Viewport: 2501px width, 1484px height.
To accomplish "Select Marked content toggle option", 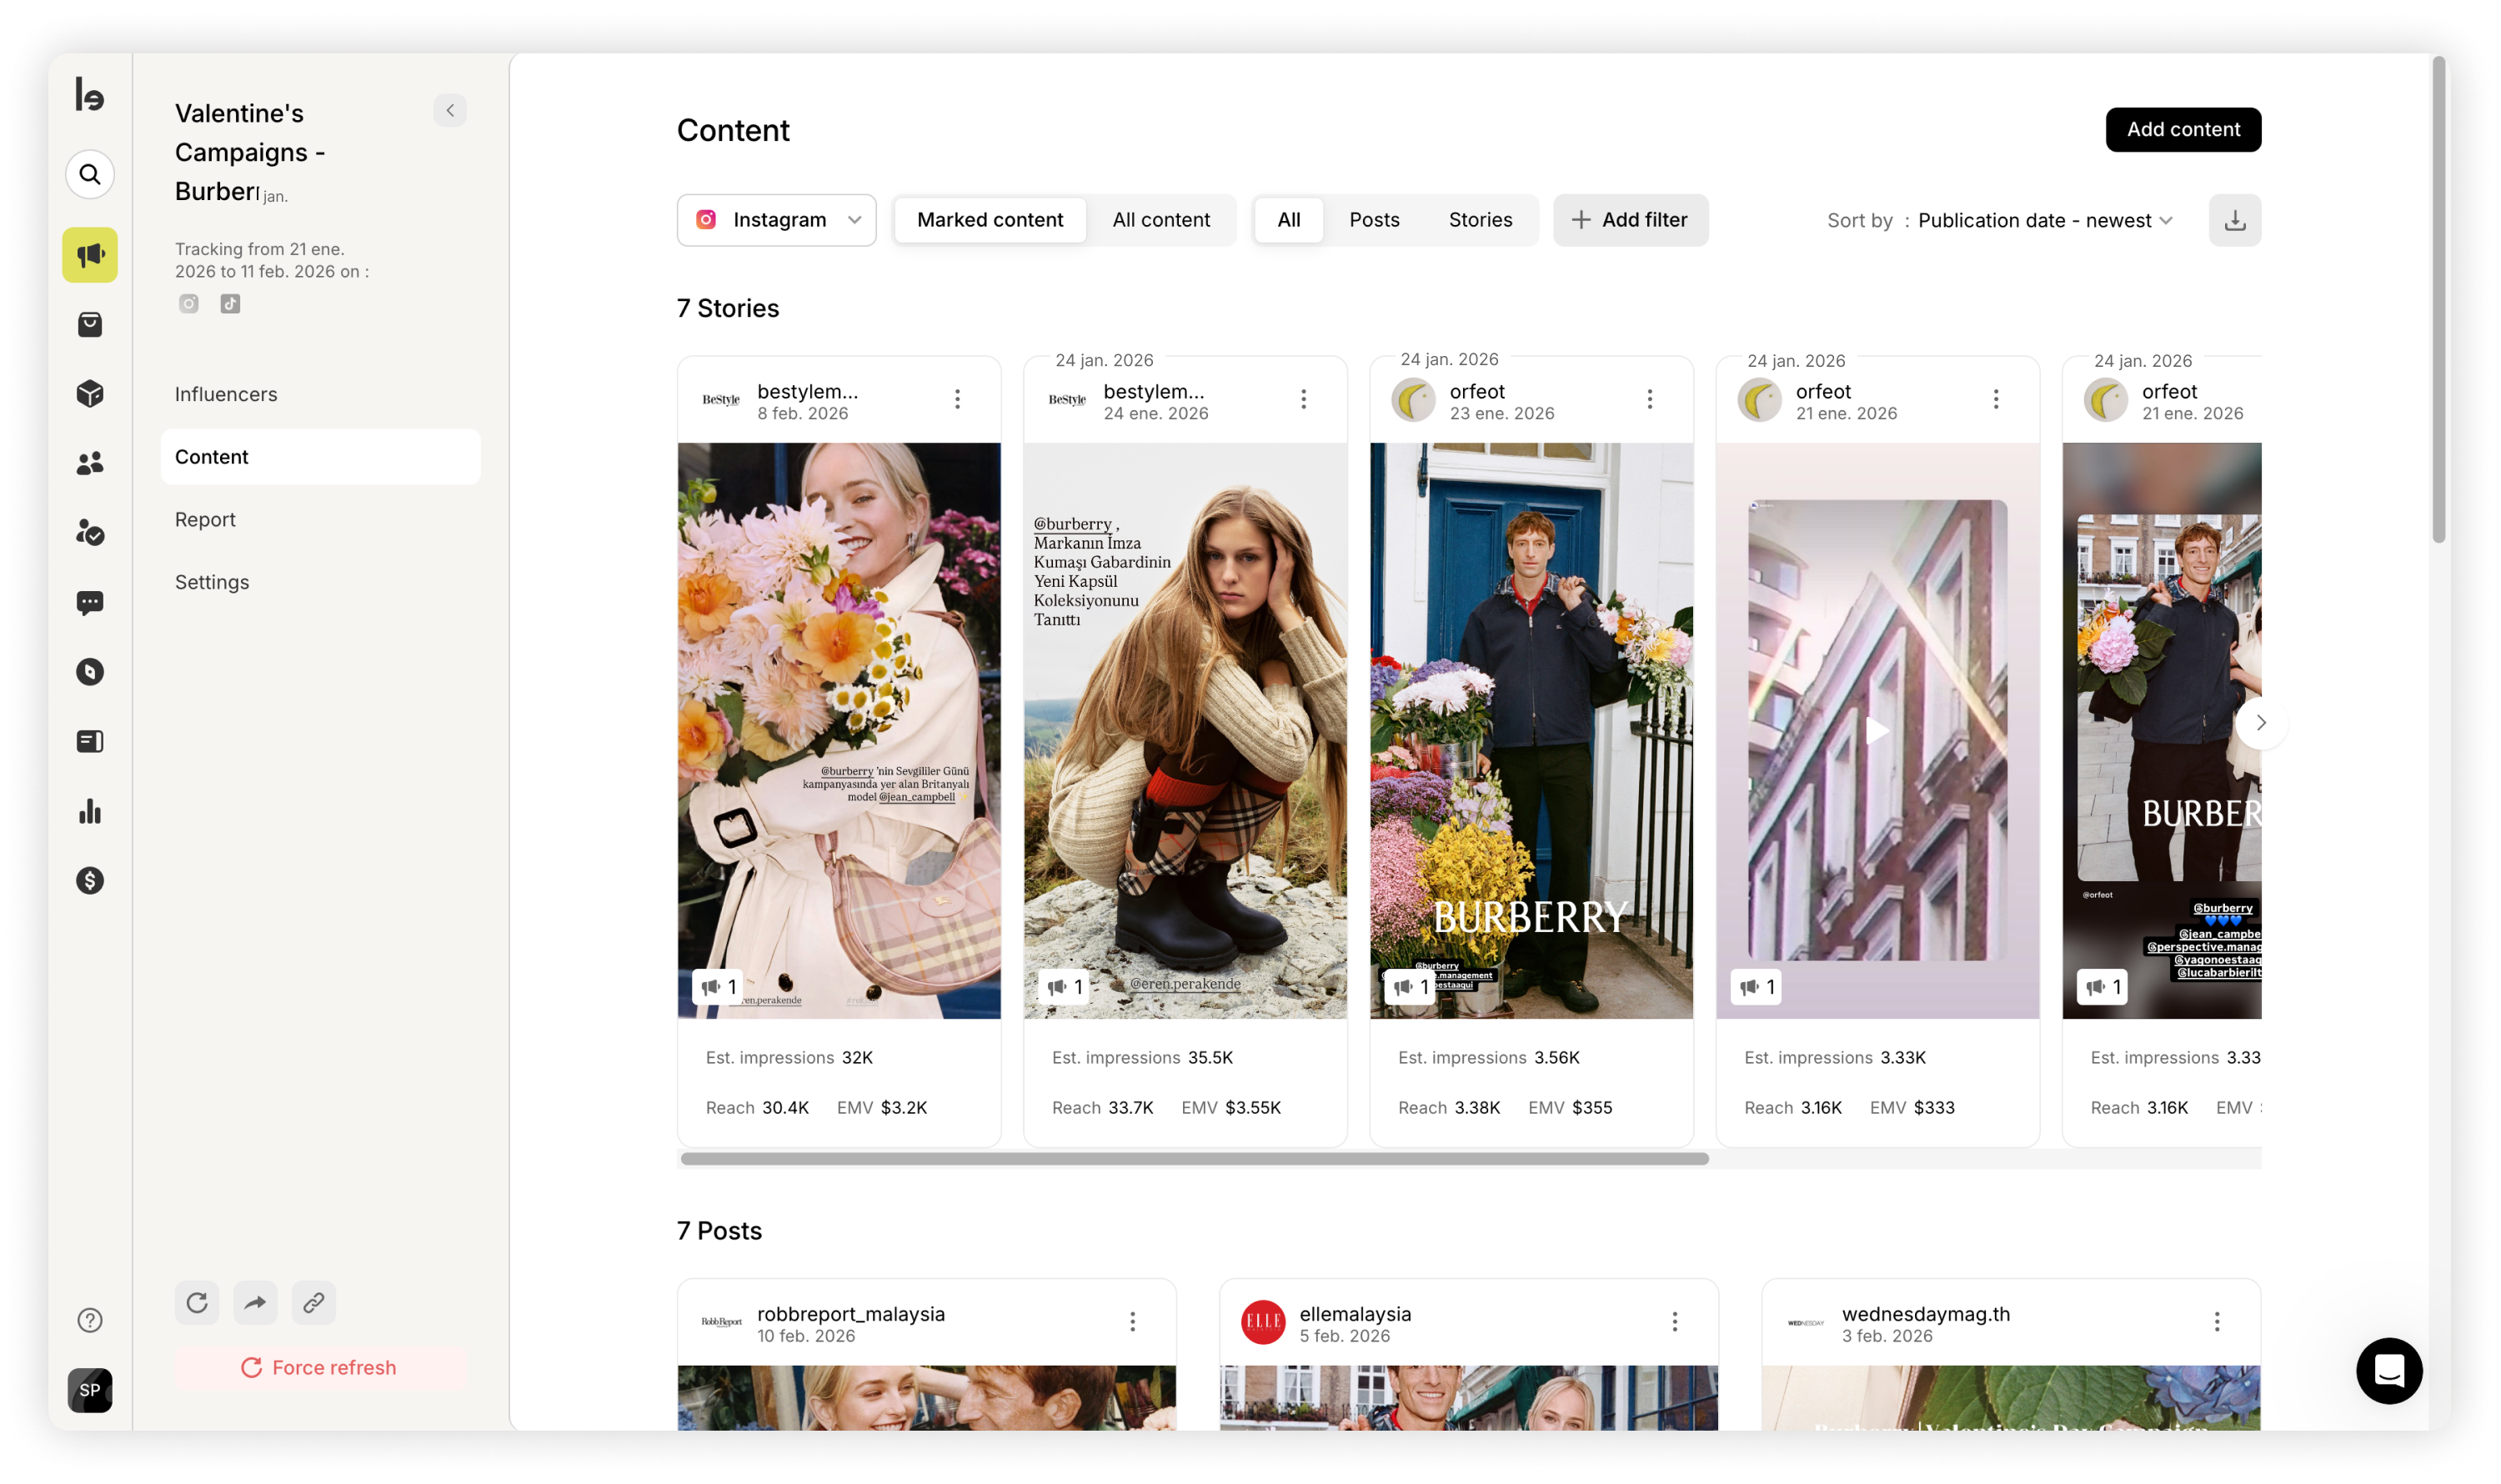I will pos(989,220).
